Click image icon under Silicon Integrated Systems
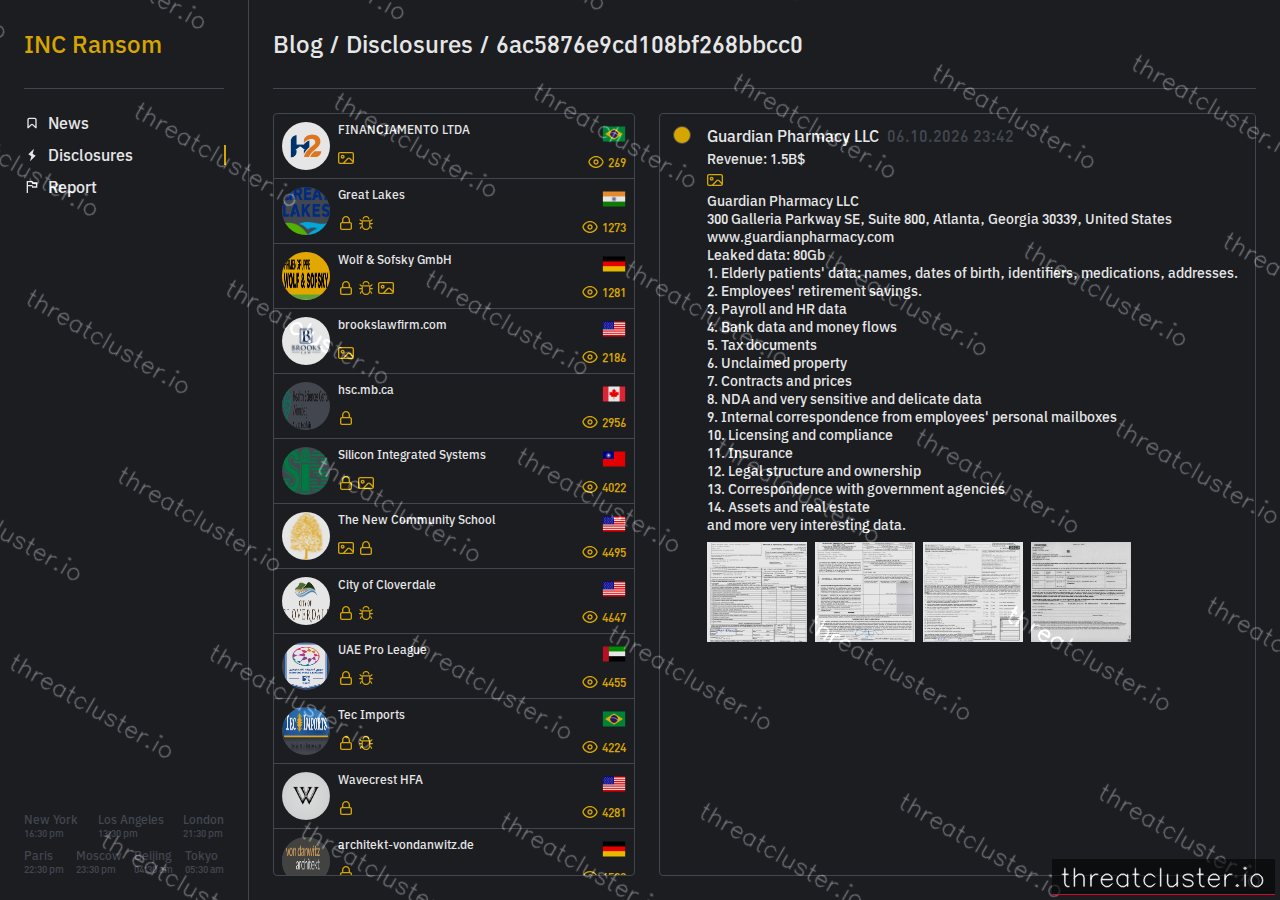 tap(366, 483)
